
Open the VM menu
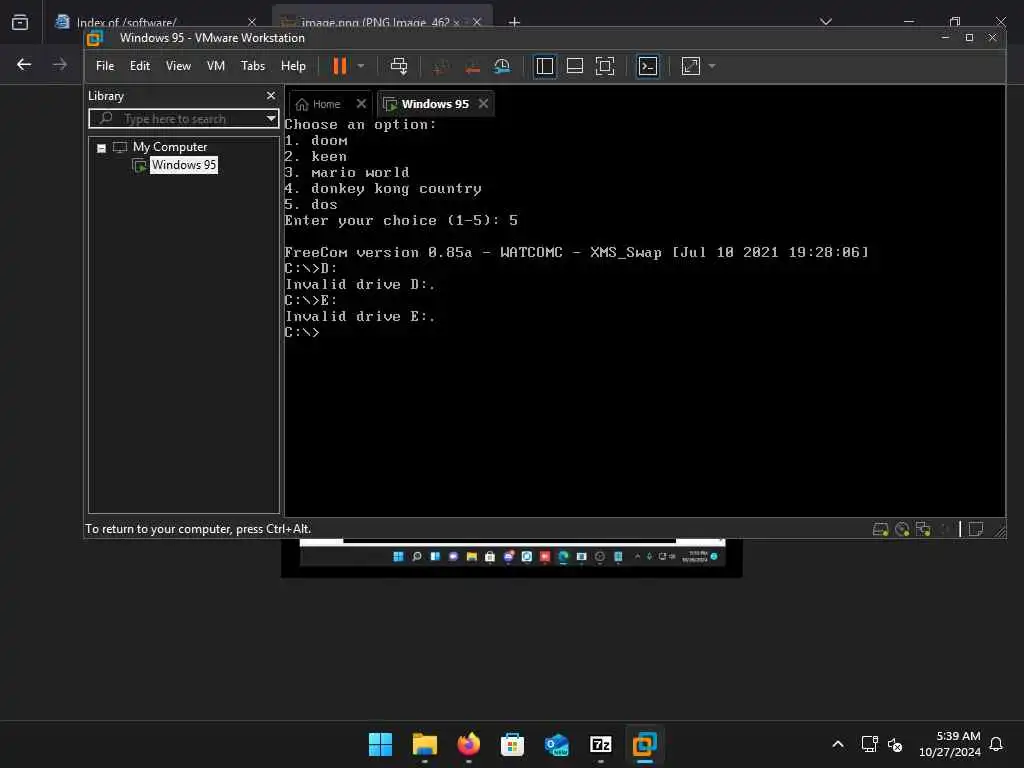(x=216, y=66)
